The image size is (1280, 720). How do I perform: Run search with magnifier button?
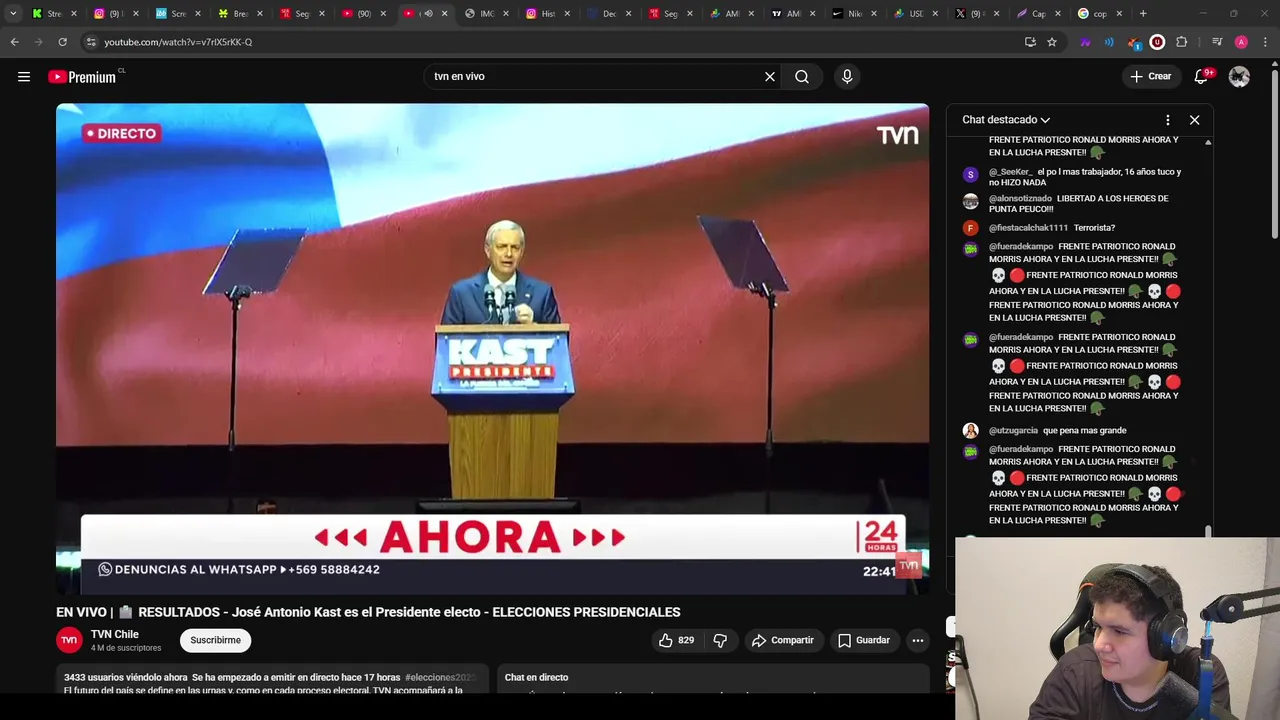pyautogui.click(x=802, y=77)
